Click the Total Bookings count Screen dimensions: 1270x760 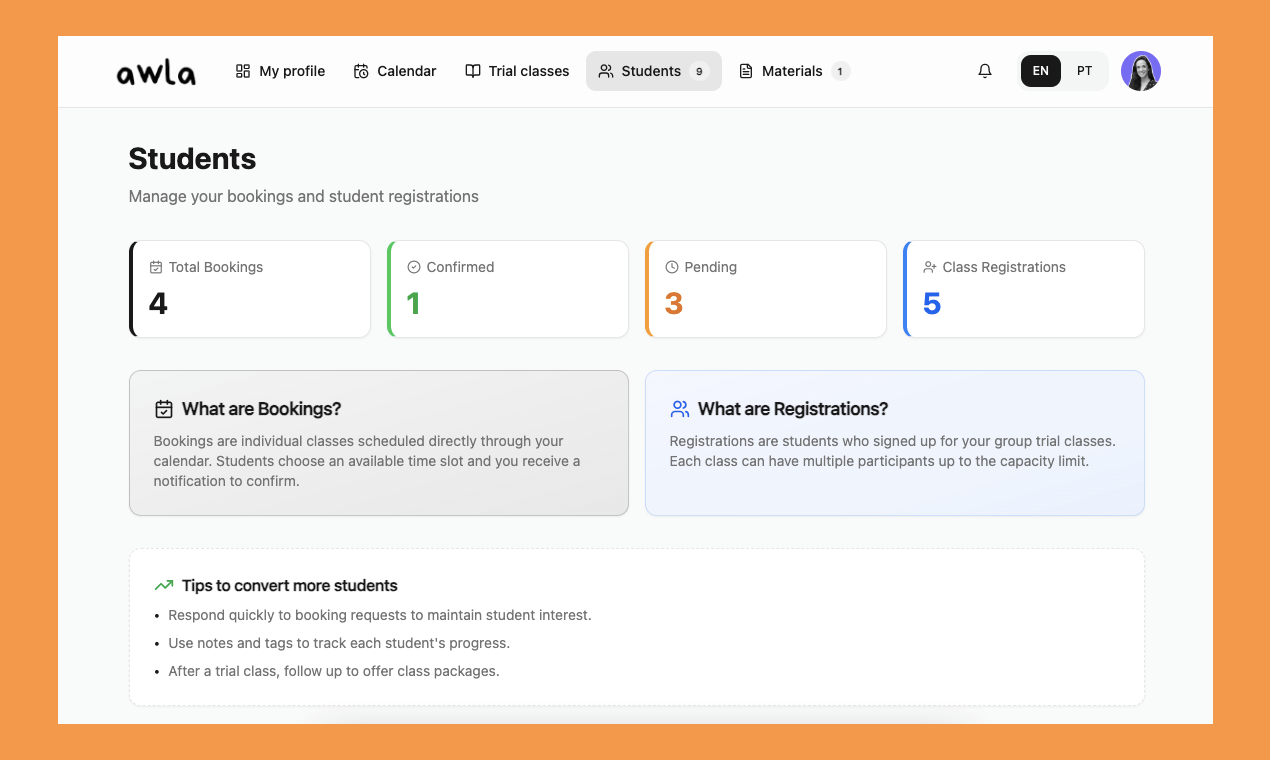coord(157,303)
